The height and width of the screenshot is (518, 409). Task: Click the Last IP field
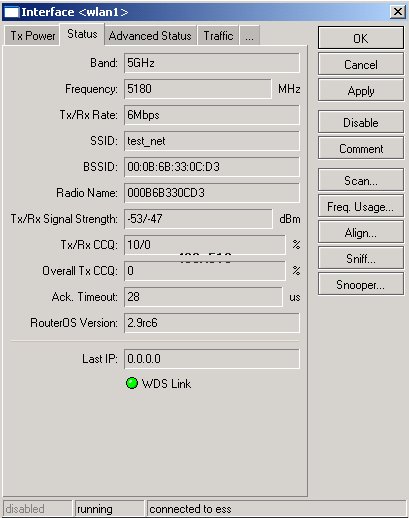coord(212,359)
